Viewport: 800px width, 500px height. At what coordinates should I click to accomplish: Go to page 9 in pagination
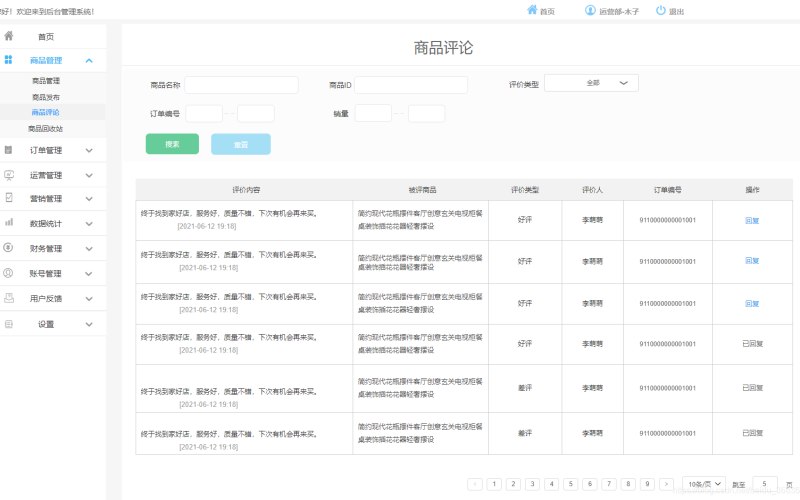point(647,484)
